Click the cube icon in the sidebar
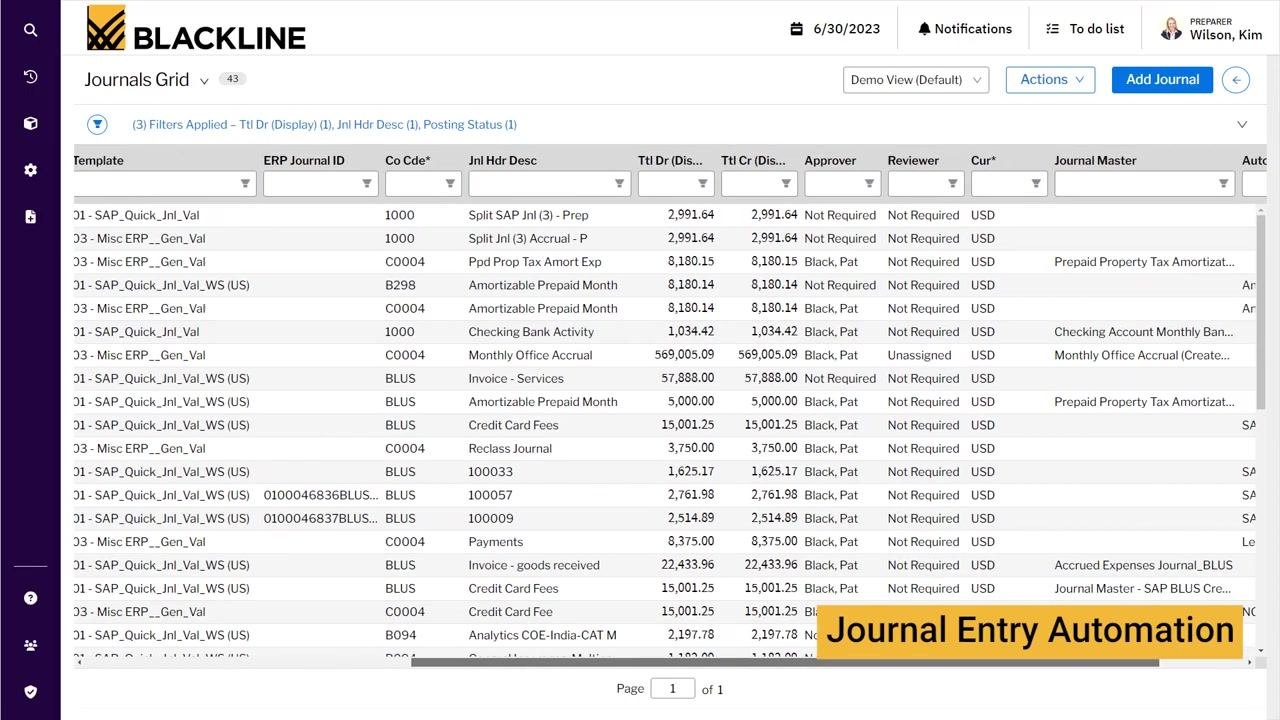The width and height of the screenshot is (1280, 720). [x=30, y=123]
